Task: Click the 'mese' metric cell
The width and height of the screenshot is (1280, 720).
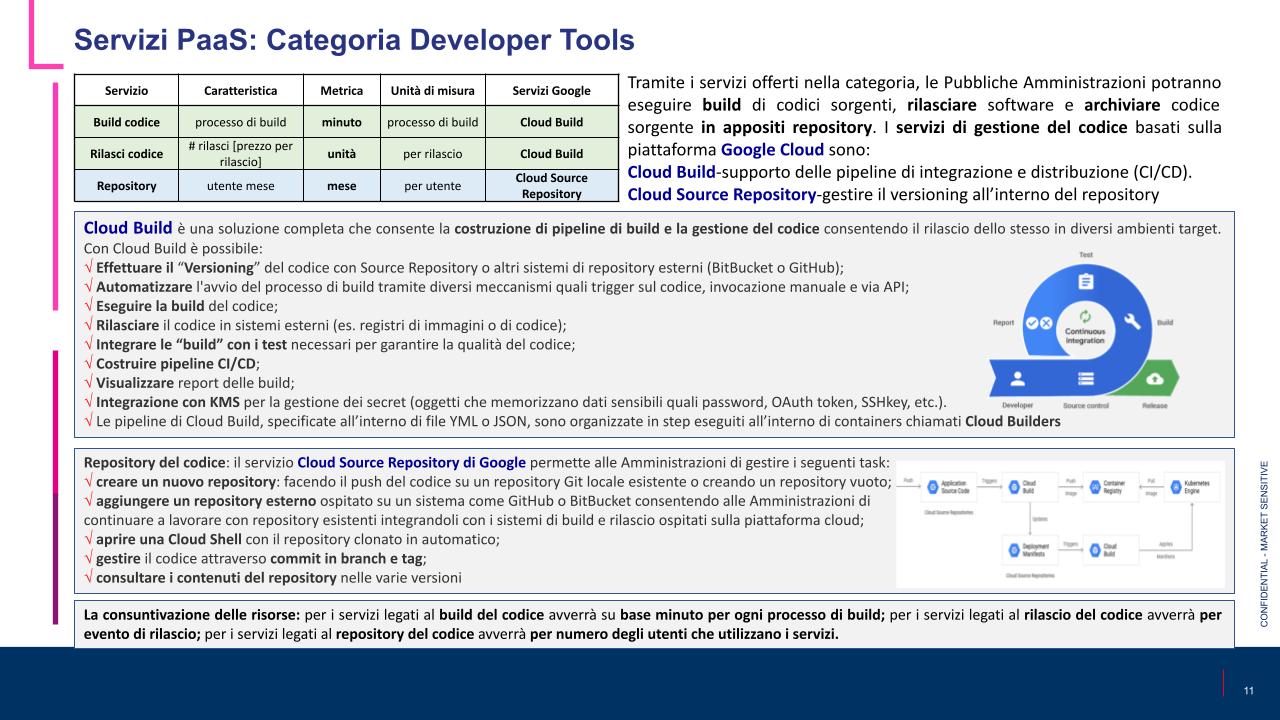Action: (x=341, y=186)
